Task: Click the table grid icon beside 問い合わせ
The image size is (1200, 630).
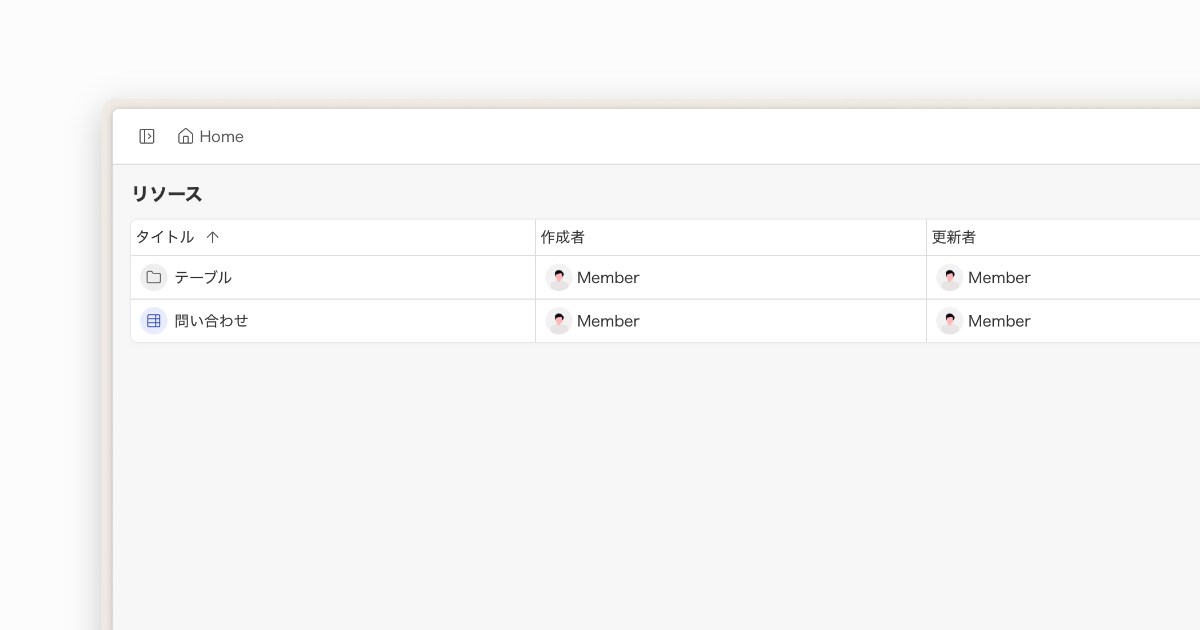Action: tap(153, 321)
